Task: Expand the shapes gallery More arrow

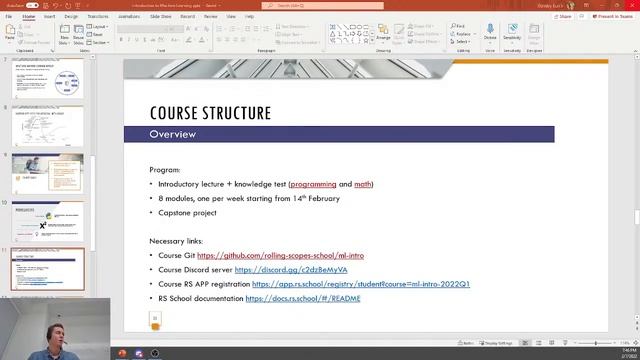Action: 372,41
